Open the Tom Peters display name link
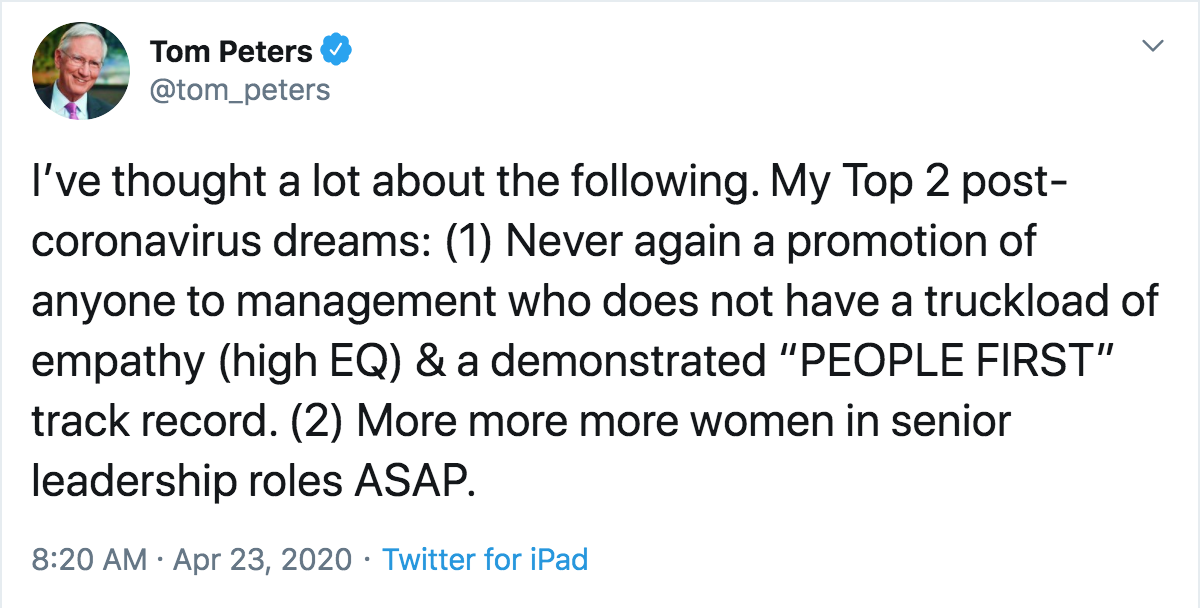The width and height of the screenshot is (1202, 608). coord(231,50)
